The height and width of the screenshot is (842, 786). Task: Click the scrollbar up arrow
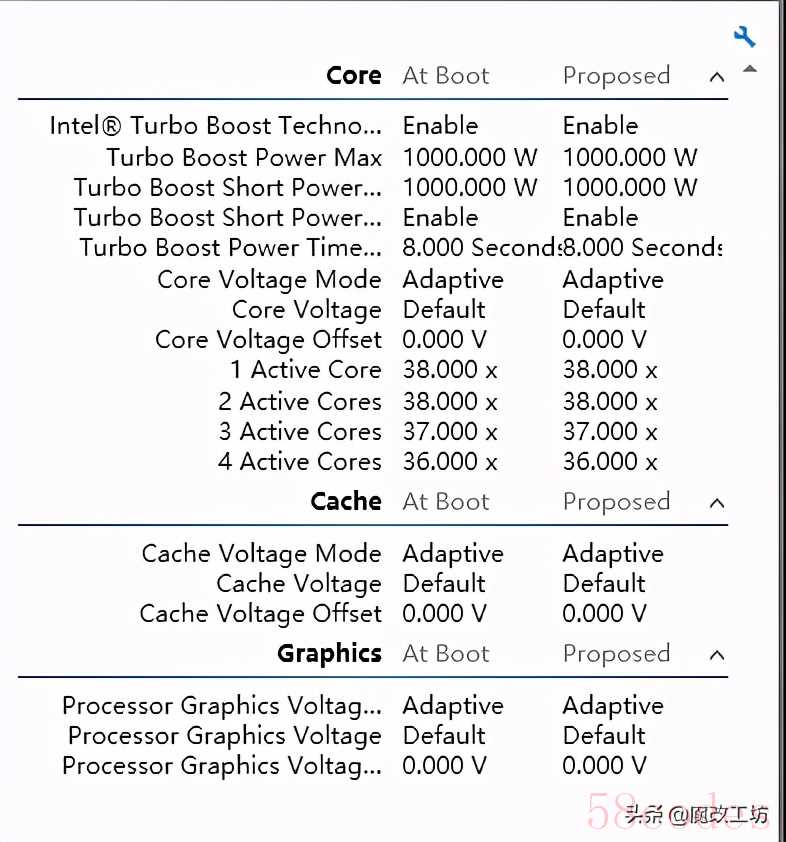pos(750,69)
